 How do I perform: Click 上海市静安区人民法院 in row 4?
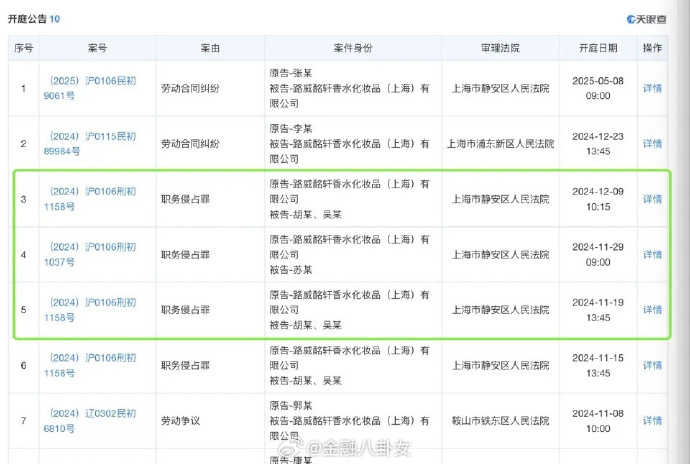pyautogui.click(x=500, y=255)
